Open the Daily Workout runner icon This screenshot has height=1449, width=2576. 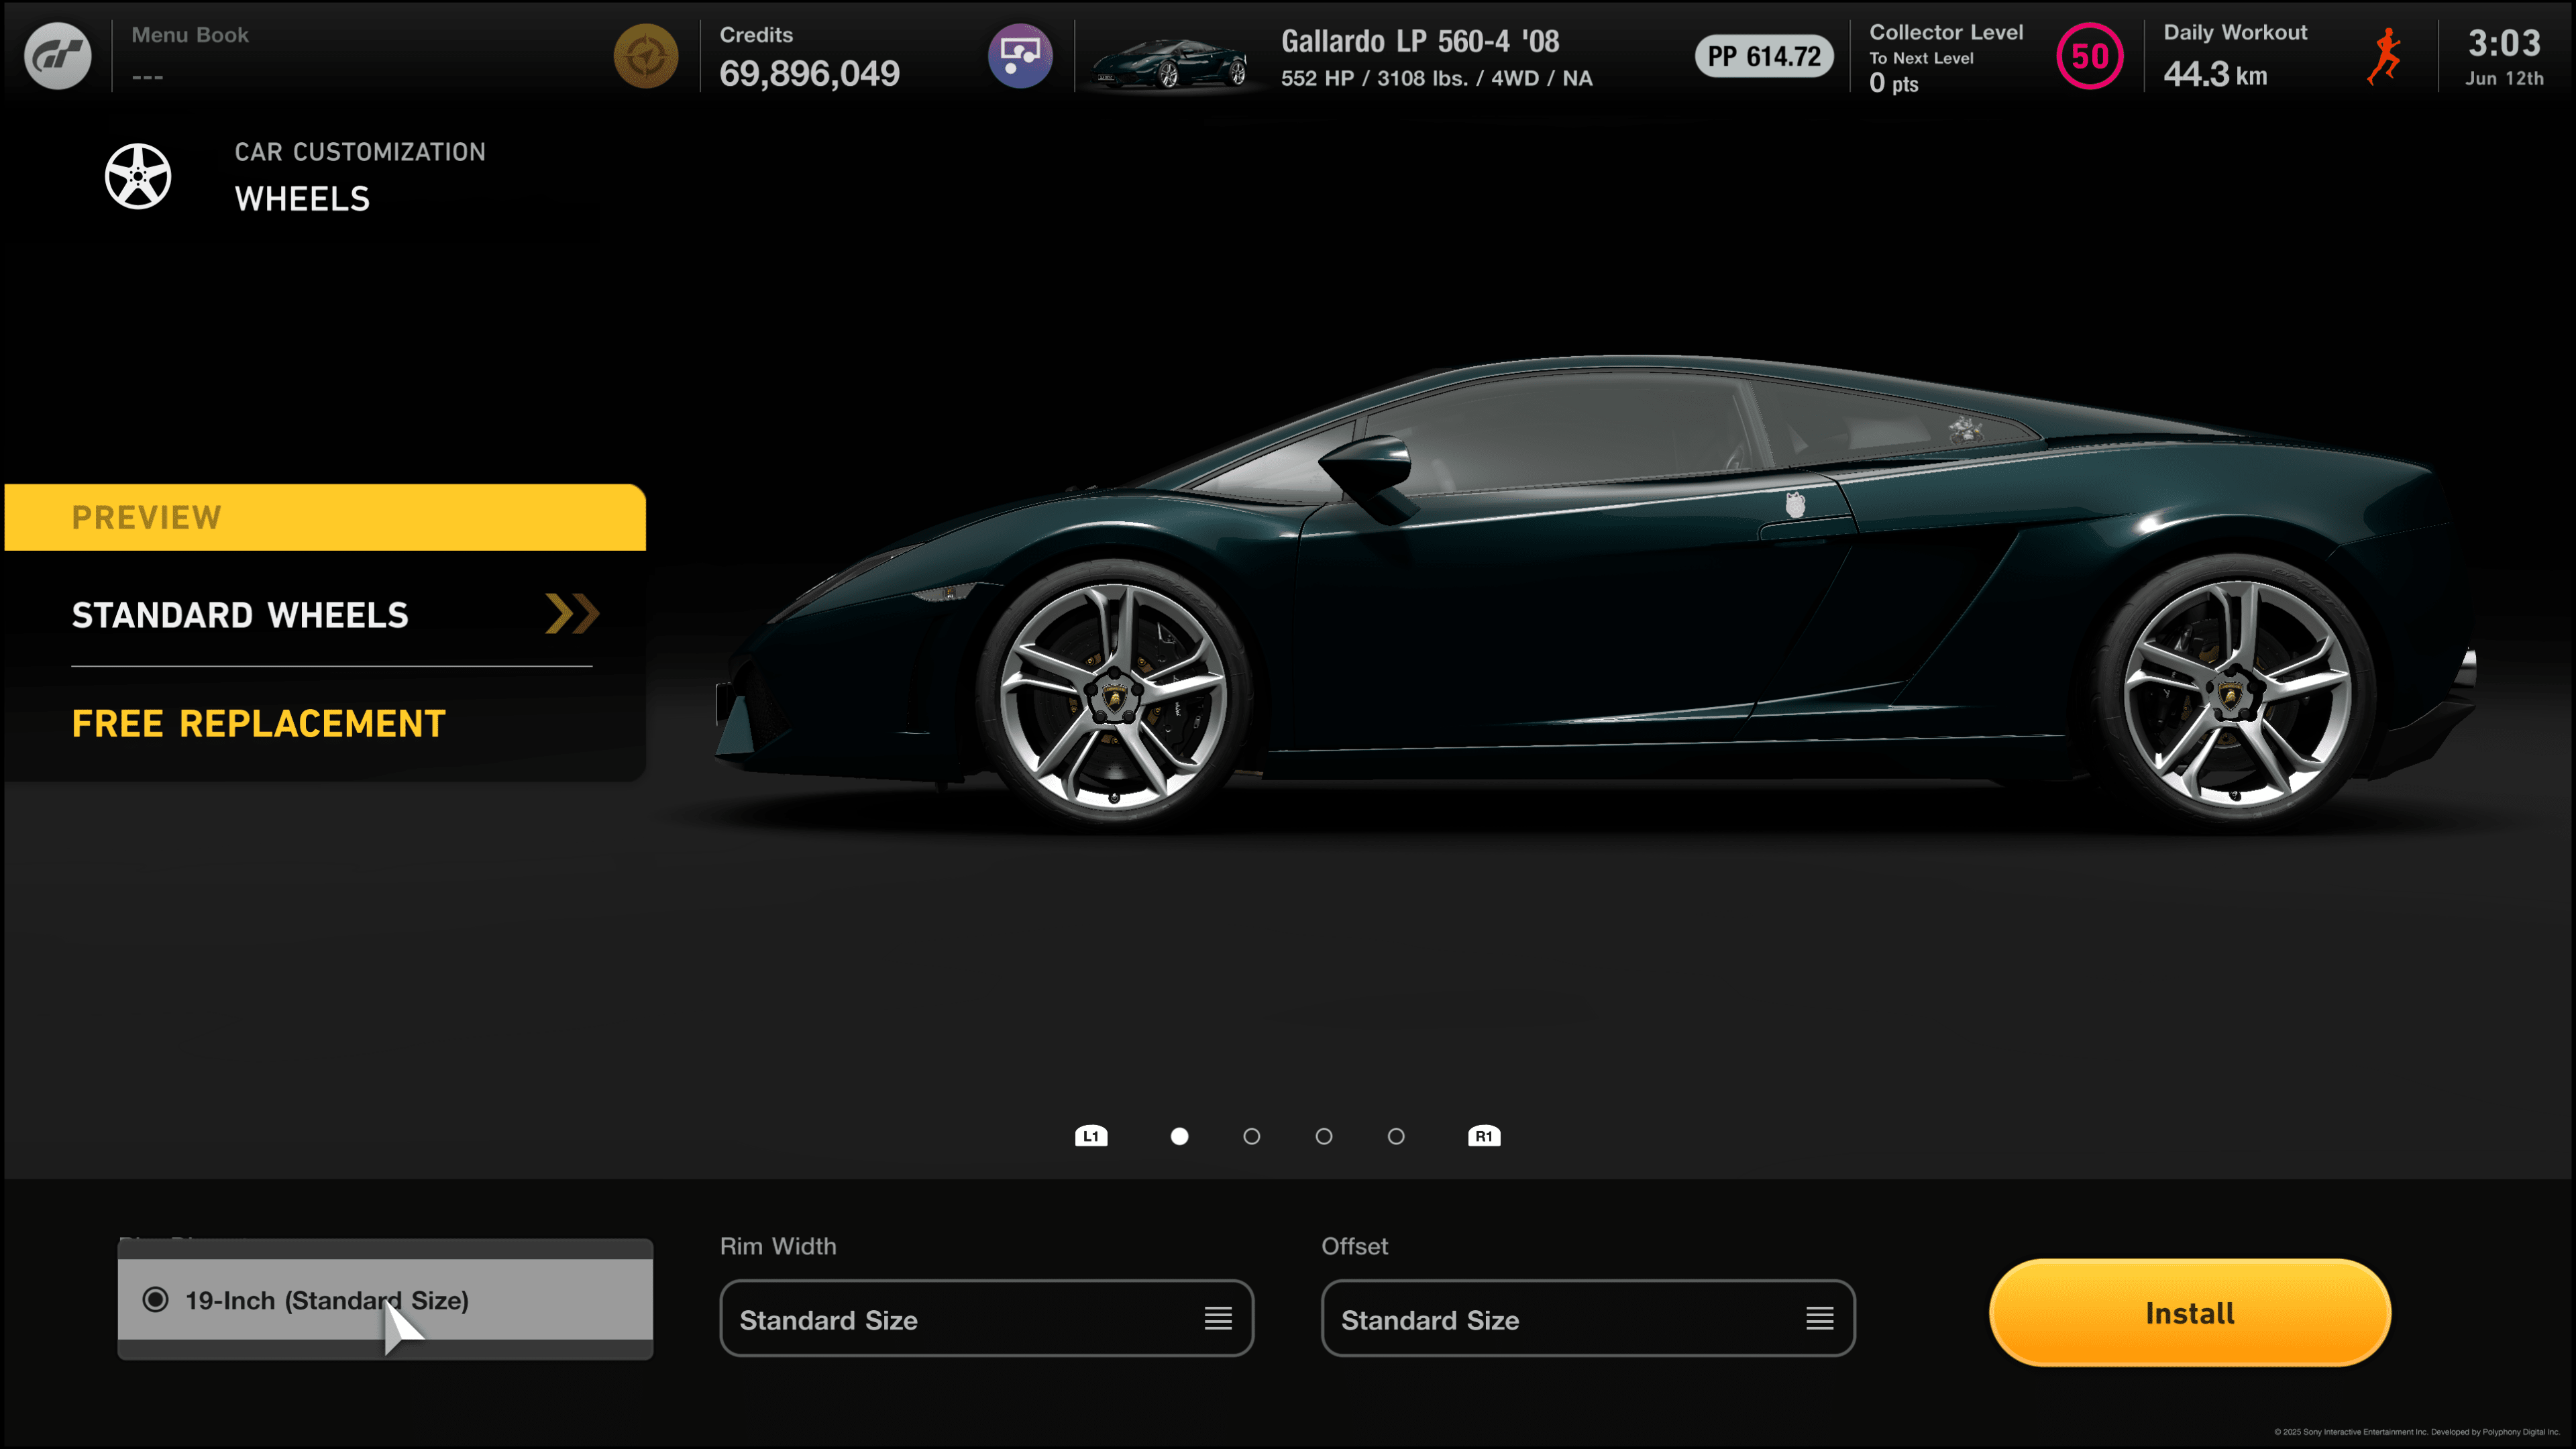click(x=2385, y=56)
